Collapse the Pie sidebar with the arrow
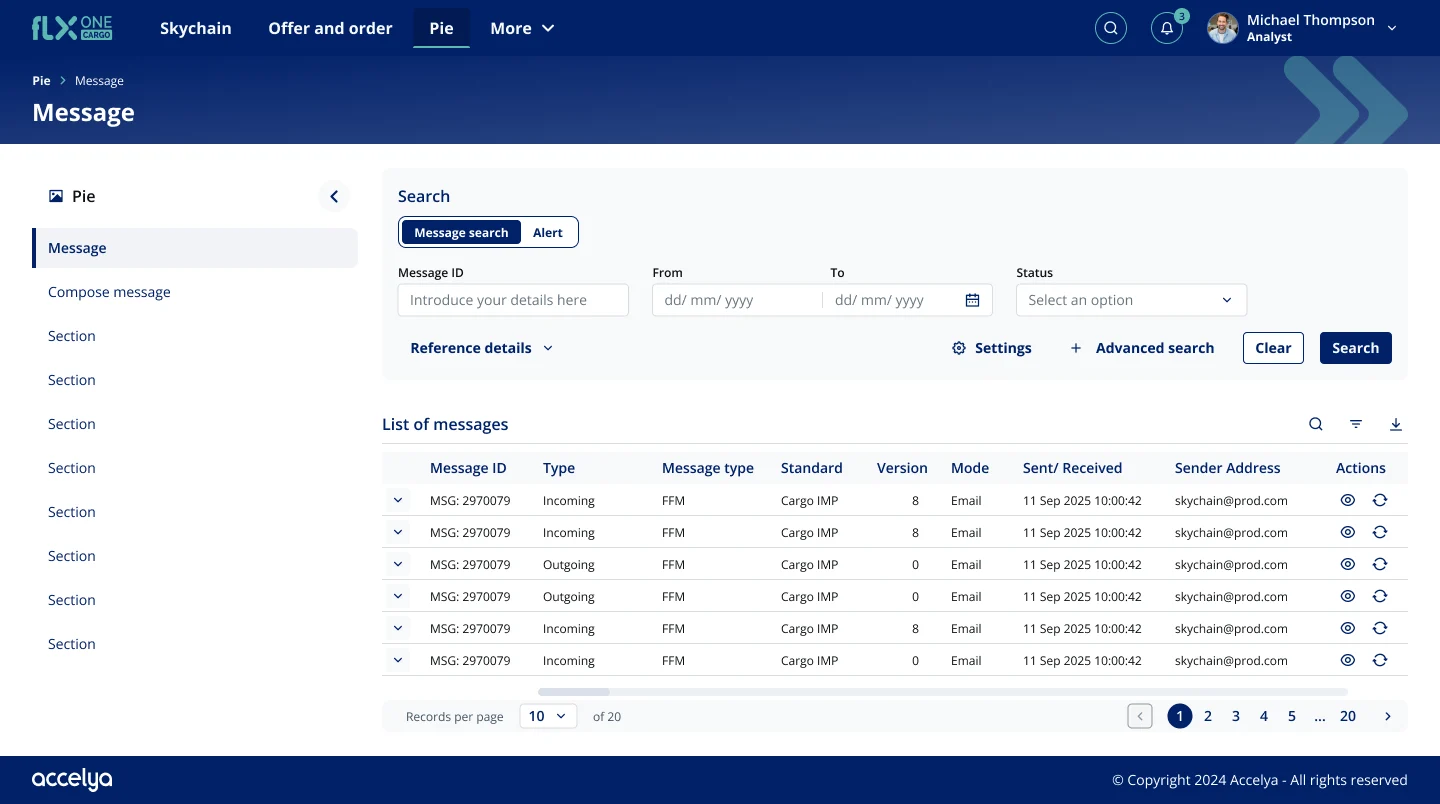This screenshot has height=804, width=1440. pyautogui.click(x=334, y=197)
